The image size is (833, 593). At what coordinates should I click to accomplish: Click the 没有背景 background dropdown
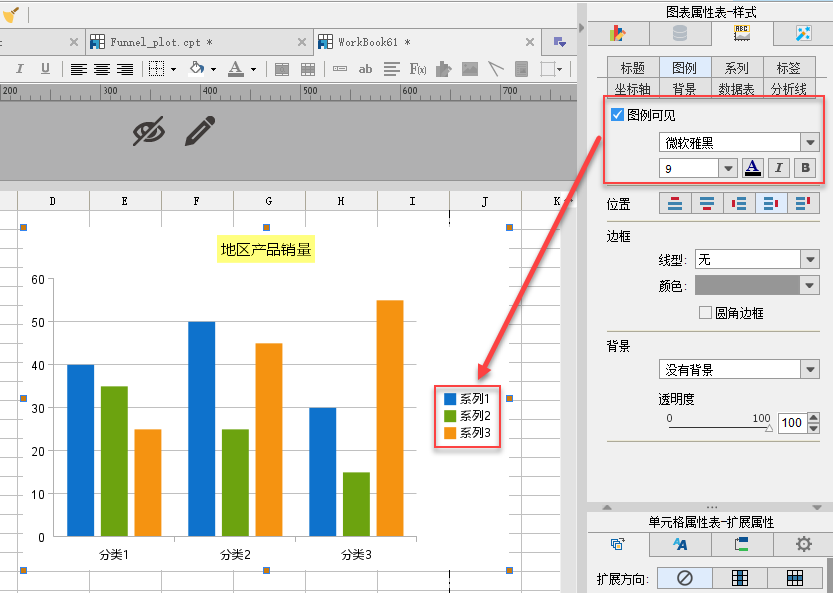click(739, 369)
